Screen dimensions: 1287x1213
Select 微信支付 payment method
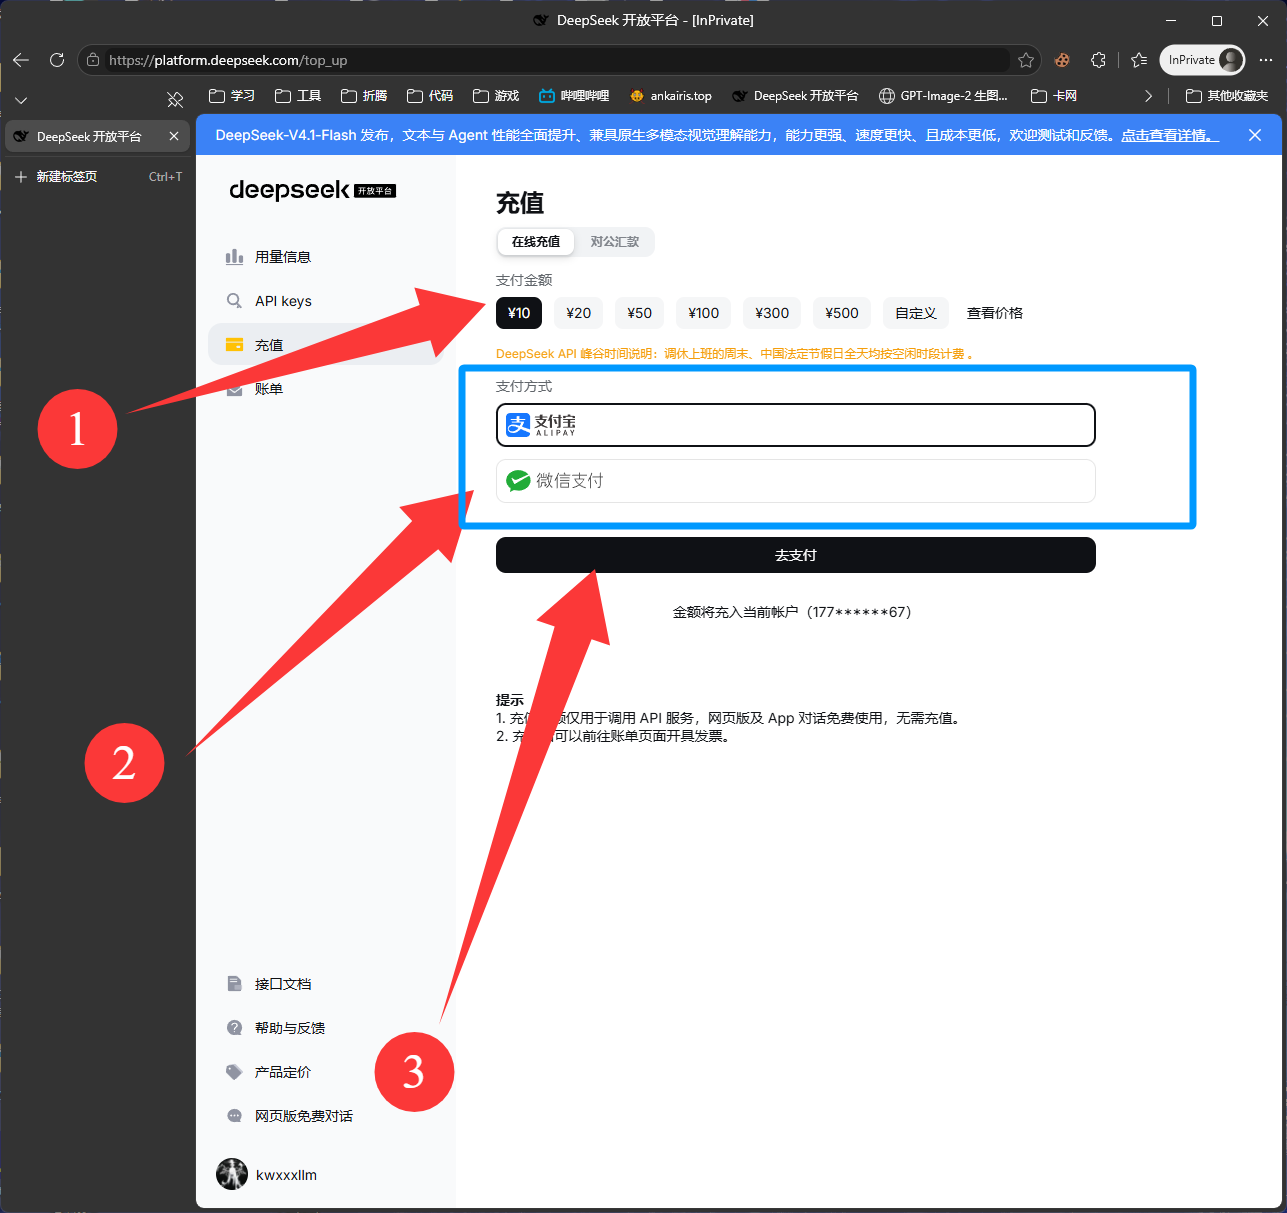pos(796,481)
